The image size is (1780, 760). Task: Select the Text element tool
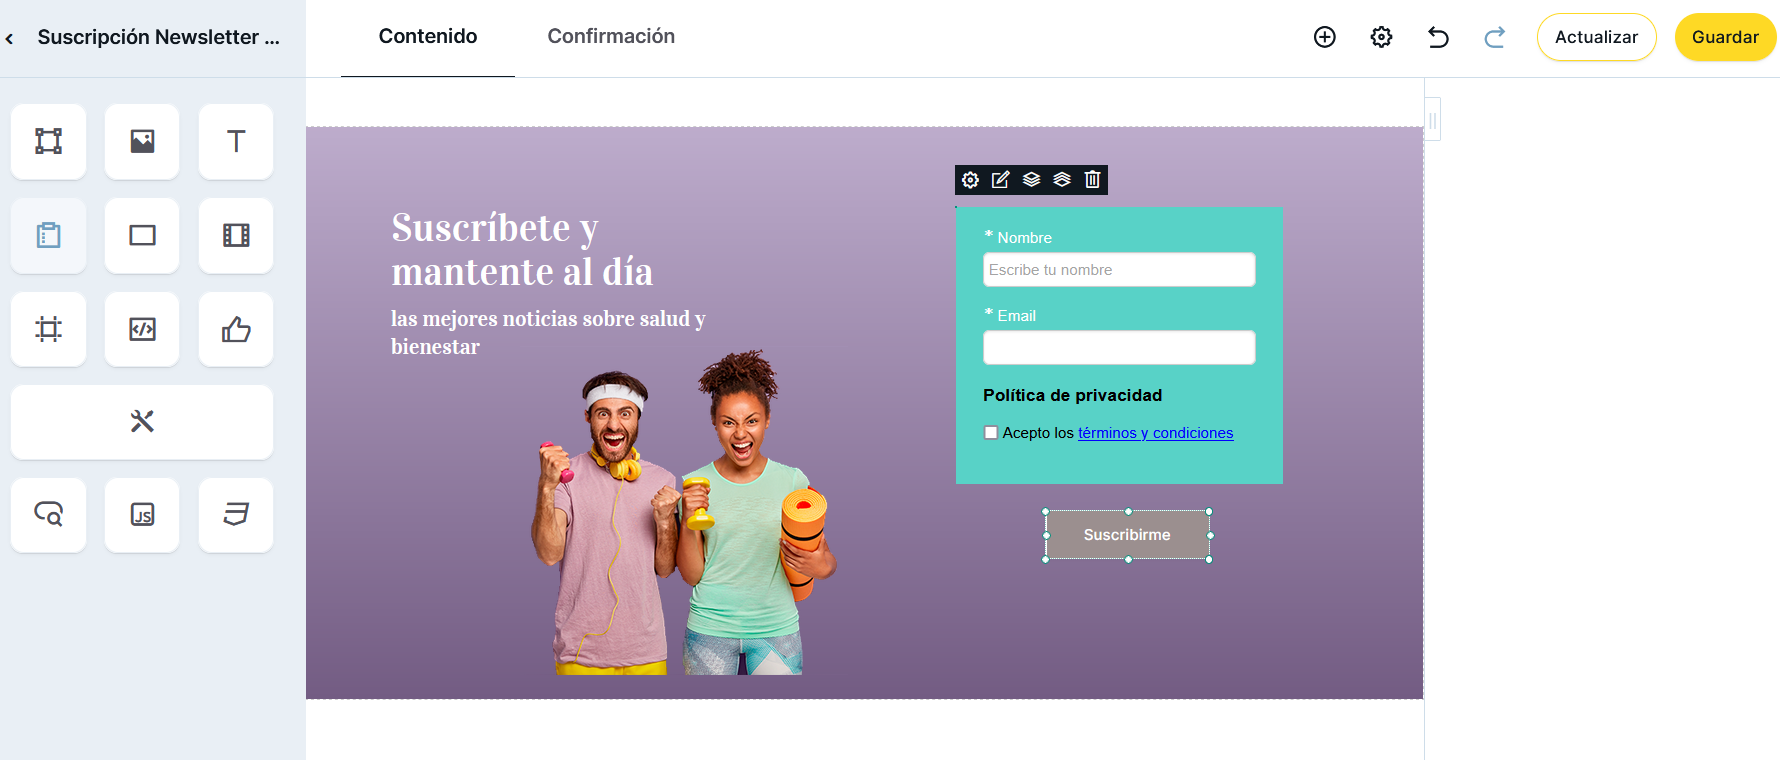236,141
